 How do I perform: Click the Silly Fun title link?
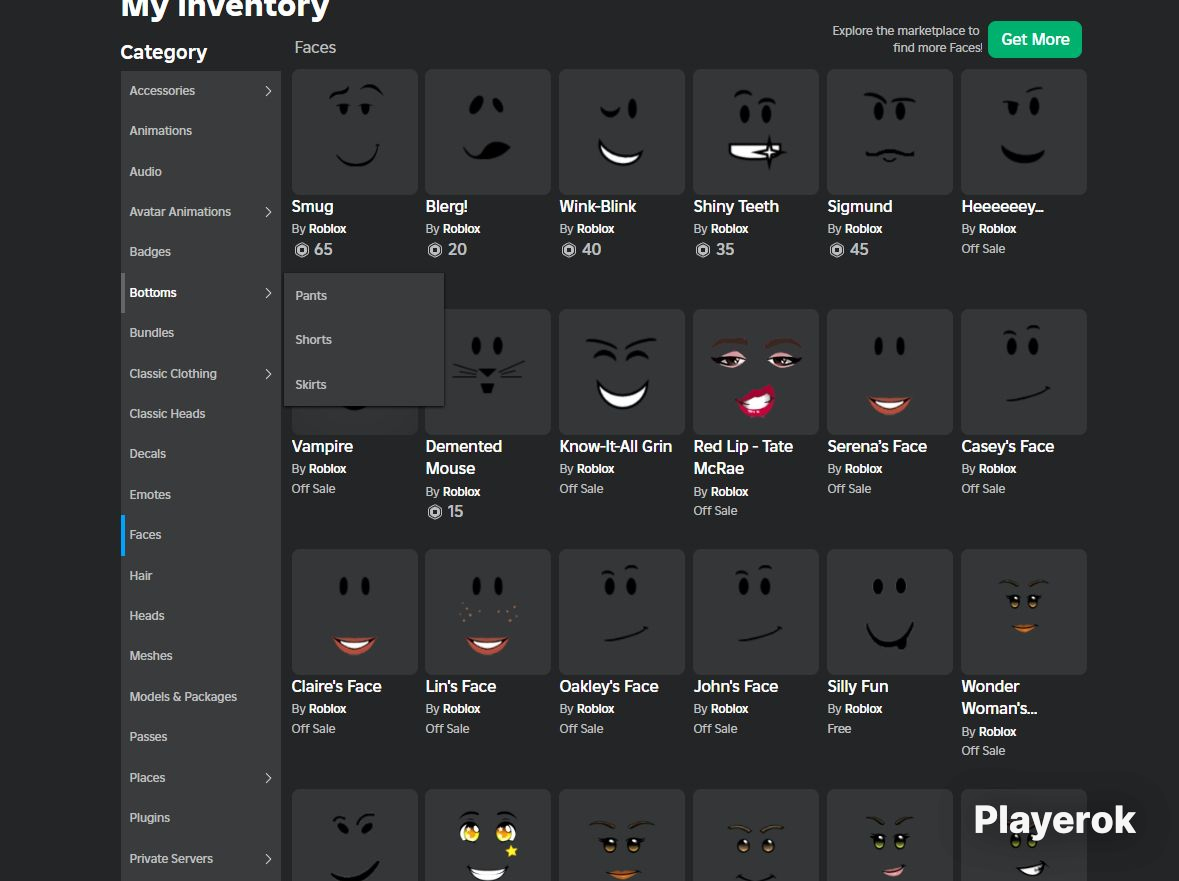(x=857, y=686)
